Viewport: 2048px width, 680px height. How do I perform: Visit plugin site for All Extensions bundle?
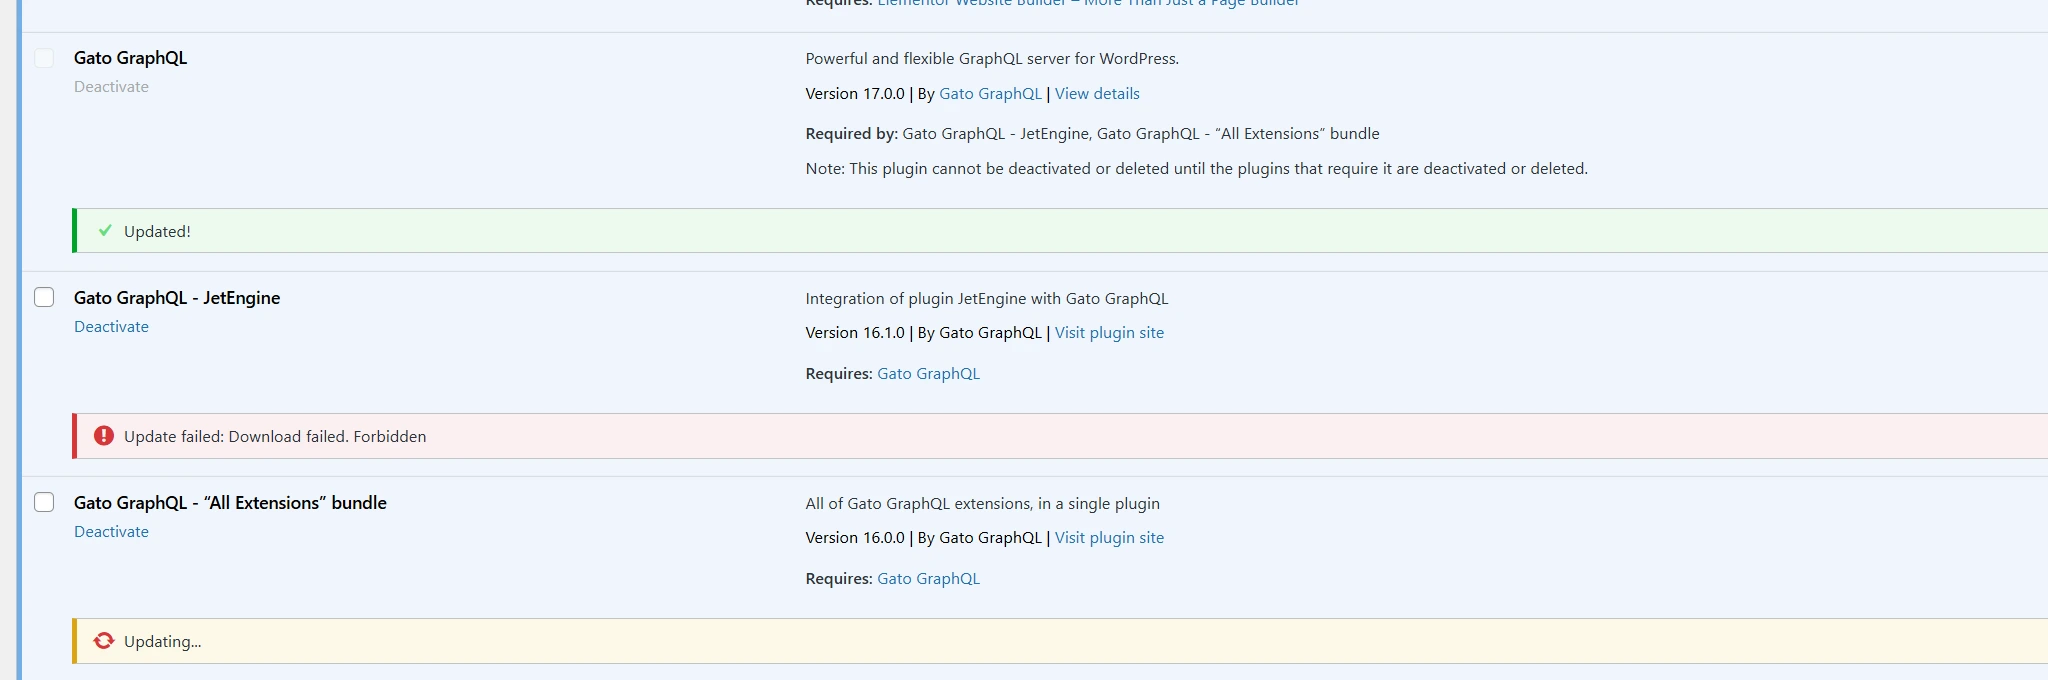pos(1109,538)
